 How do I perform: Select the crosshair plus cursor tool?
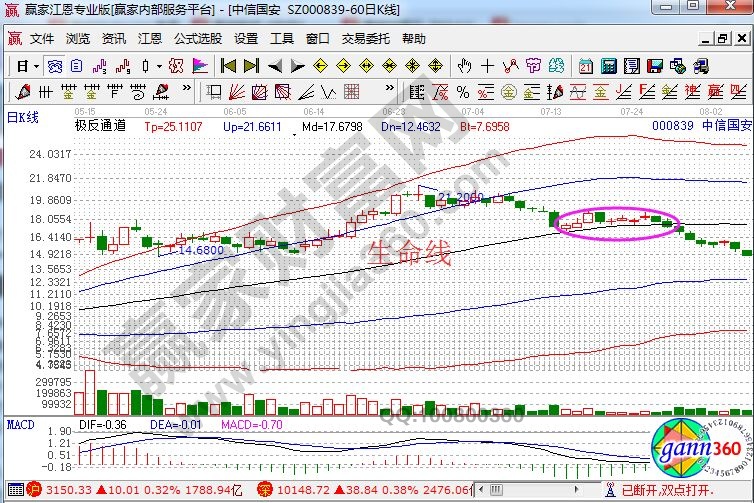(x=487, y=66)
